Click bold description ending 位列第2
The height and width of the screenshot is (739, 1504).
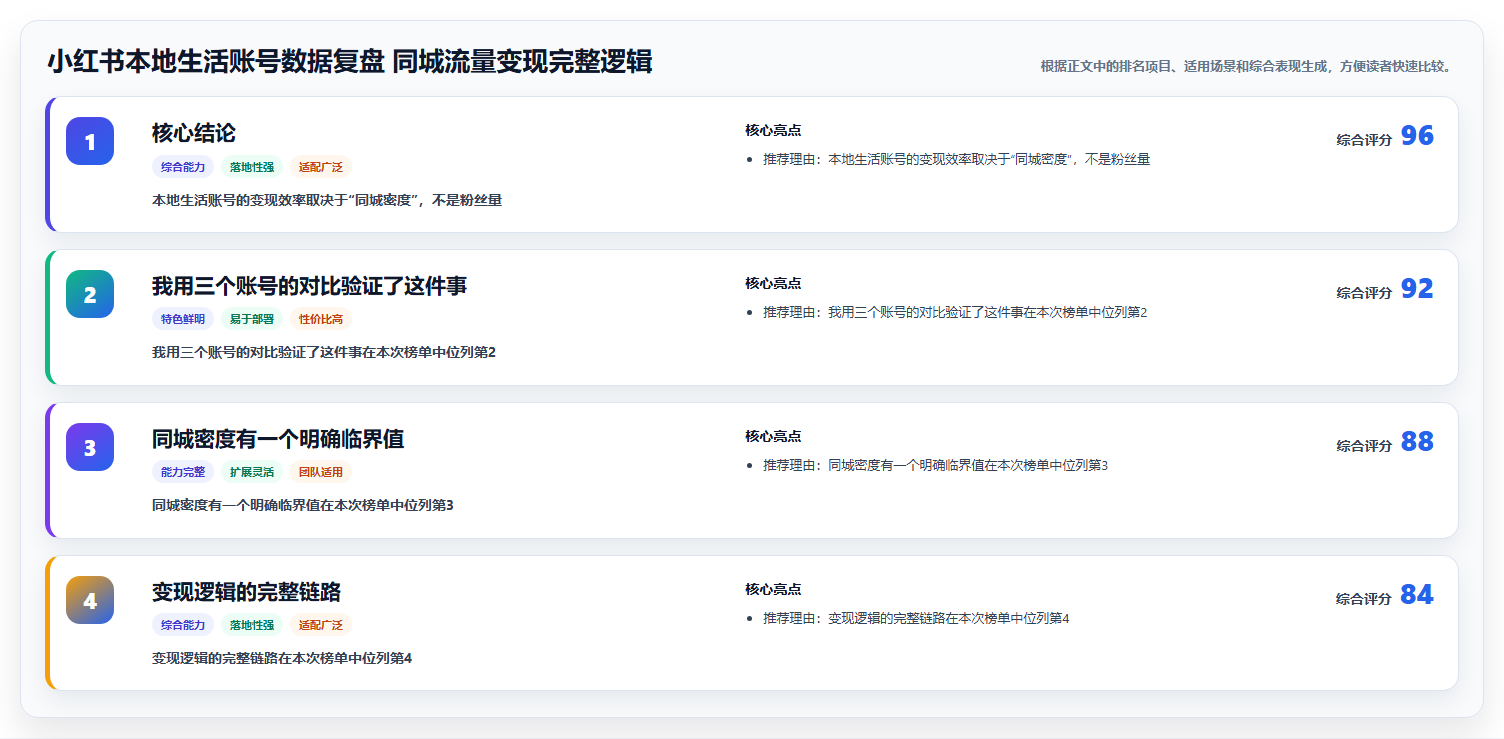[324, 352]
